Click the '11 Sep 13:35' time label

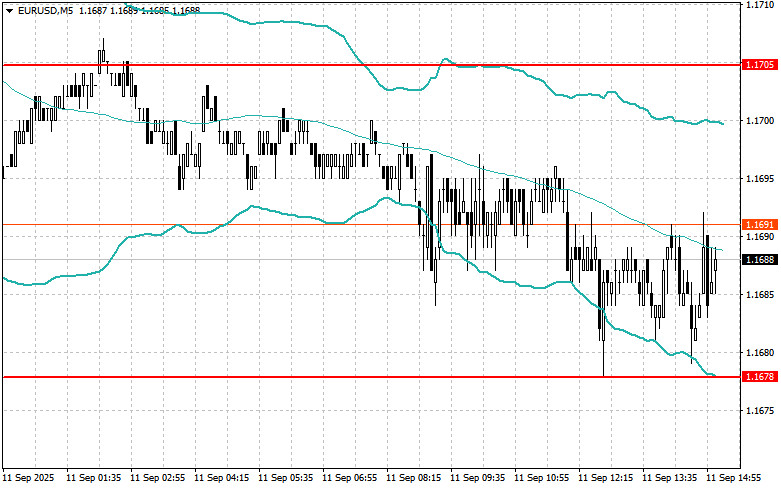click(670, 478)
